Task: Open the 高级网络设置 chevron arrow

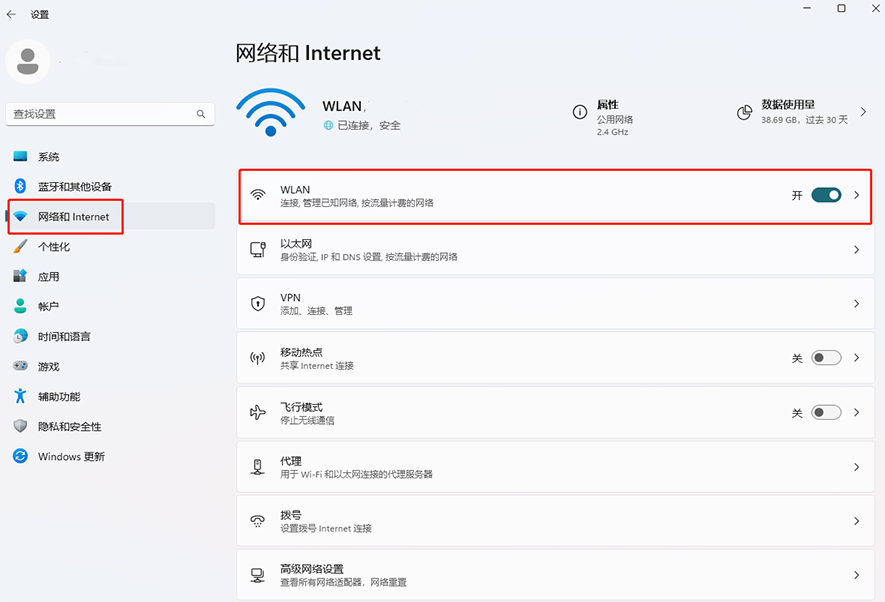Action: click(x=857, y=575)
